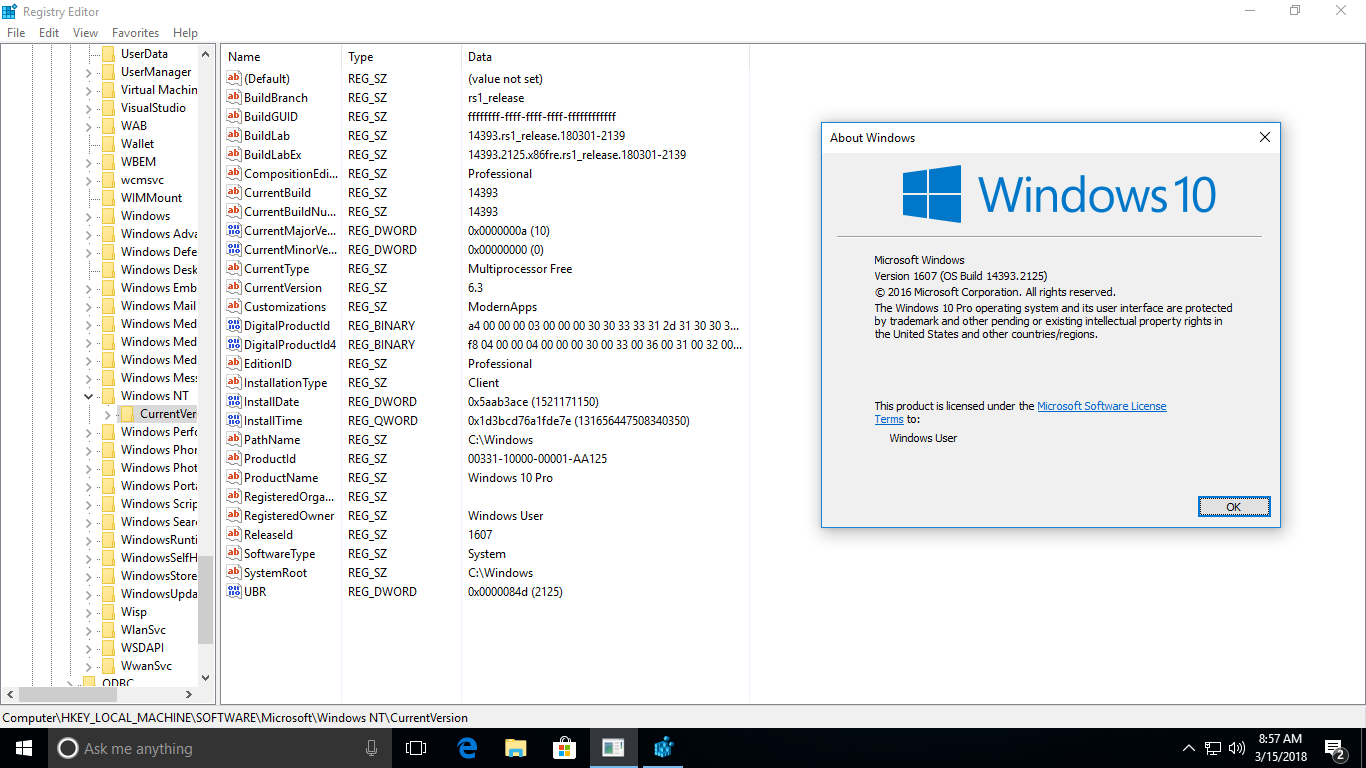The height and width of the screenshot is (768, 1366).
Task: Select the Wisp key in tree
Action: click(134, 612)
